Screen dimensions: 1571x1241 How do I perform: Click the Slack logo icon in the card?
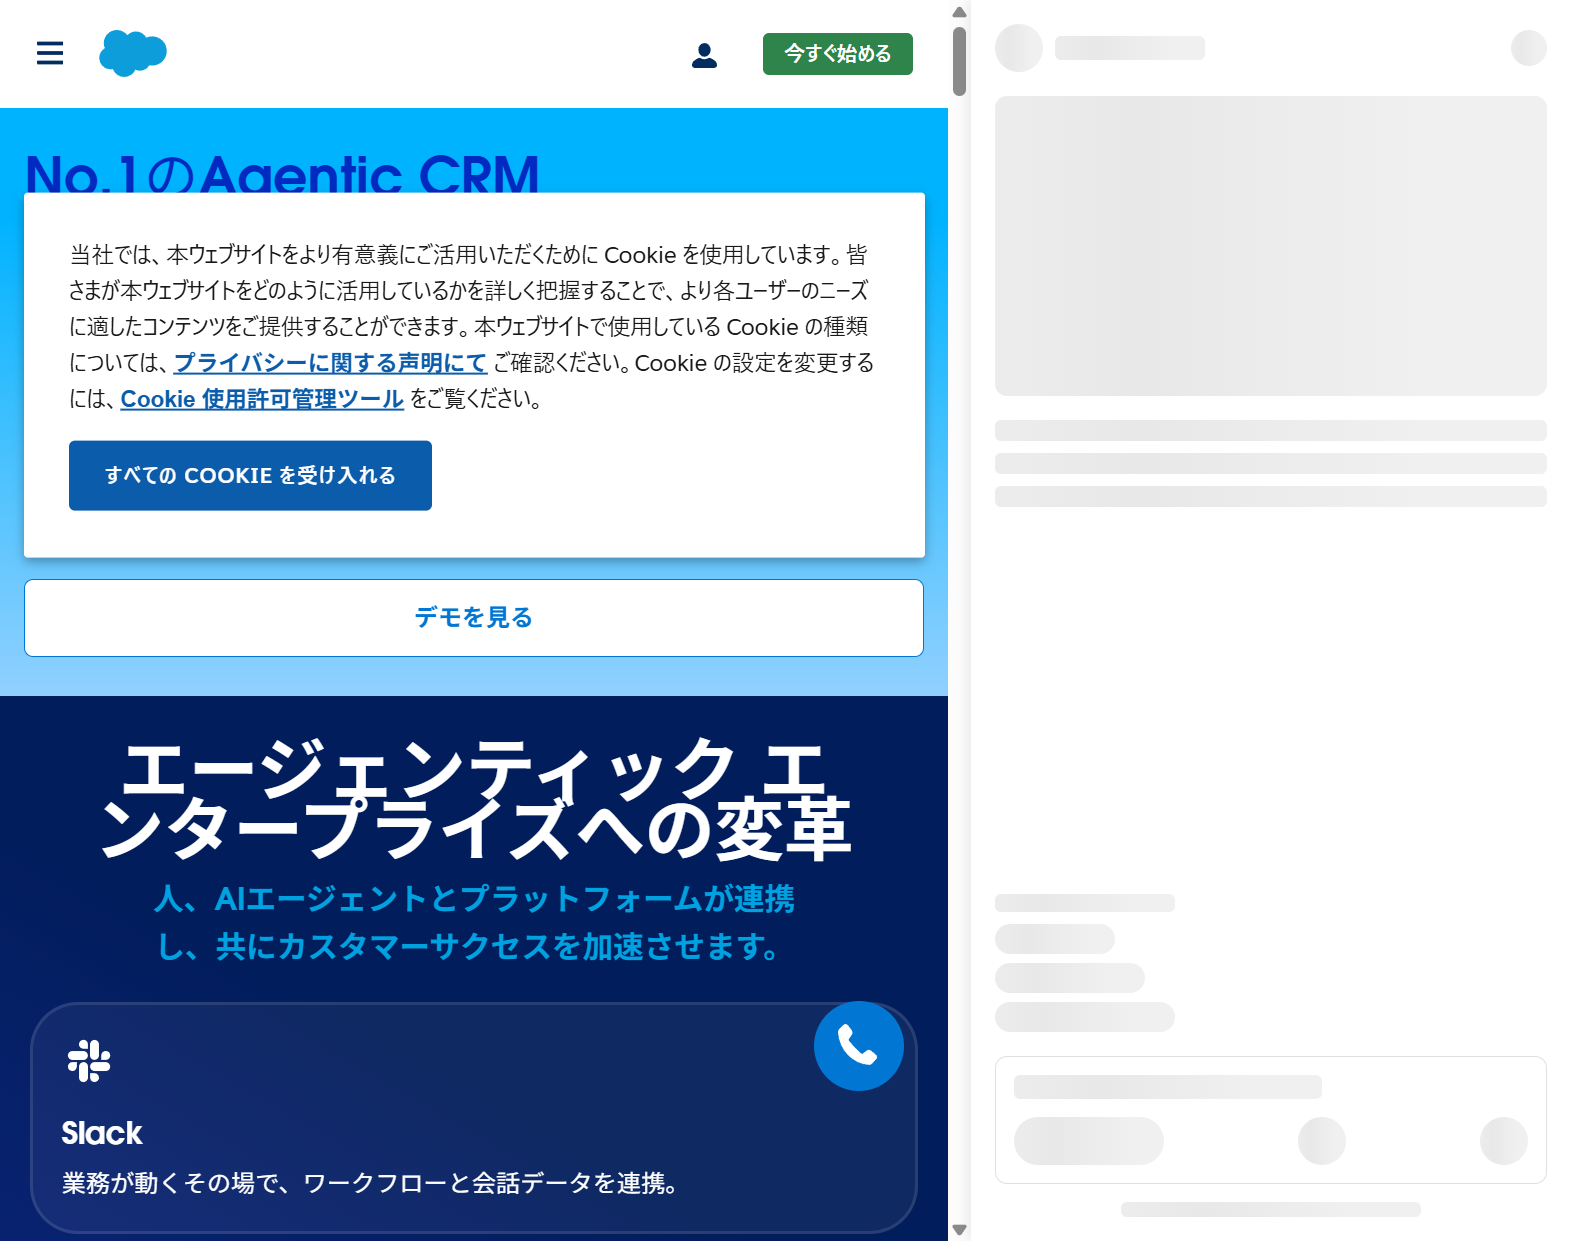click(x=89, y=1061)
